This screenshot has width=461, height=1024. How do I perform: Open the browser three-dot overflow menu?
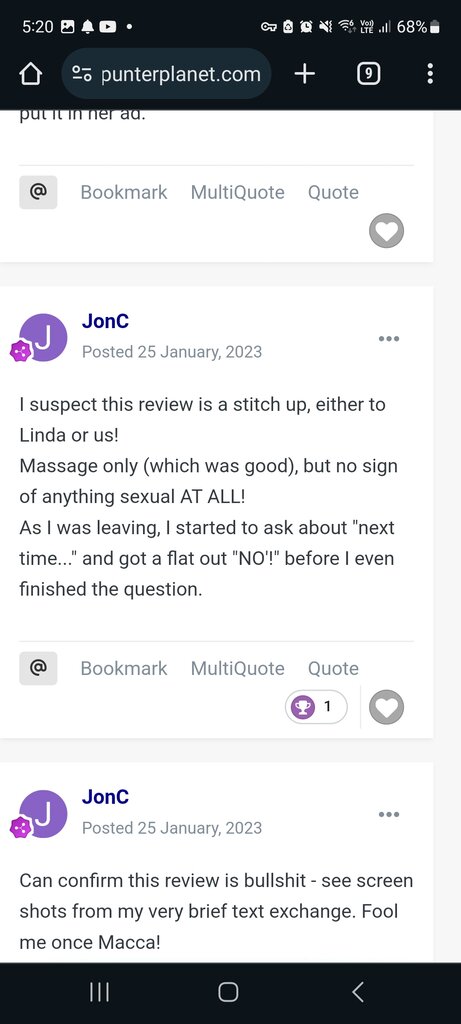coord(430,74)
